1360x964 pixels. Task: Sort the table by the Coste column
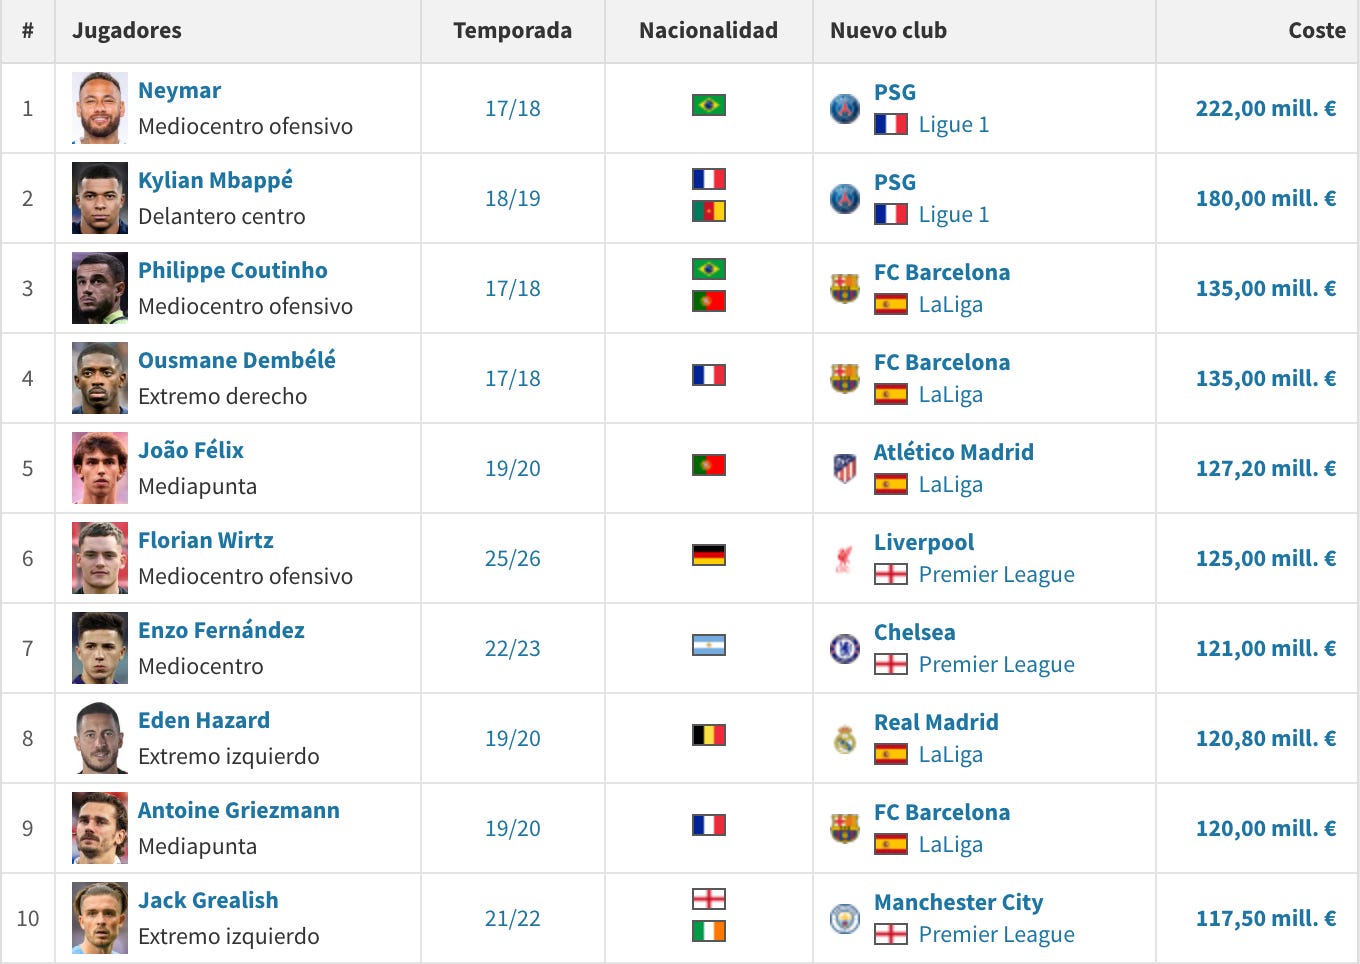1317,30
